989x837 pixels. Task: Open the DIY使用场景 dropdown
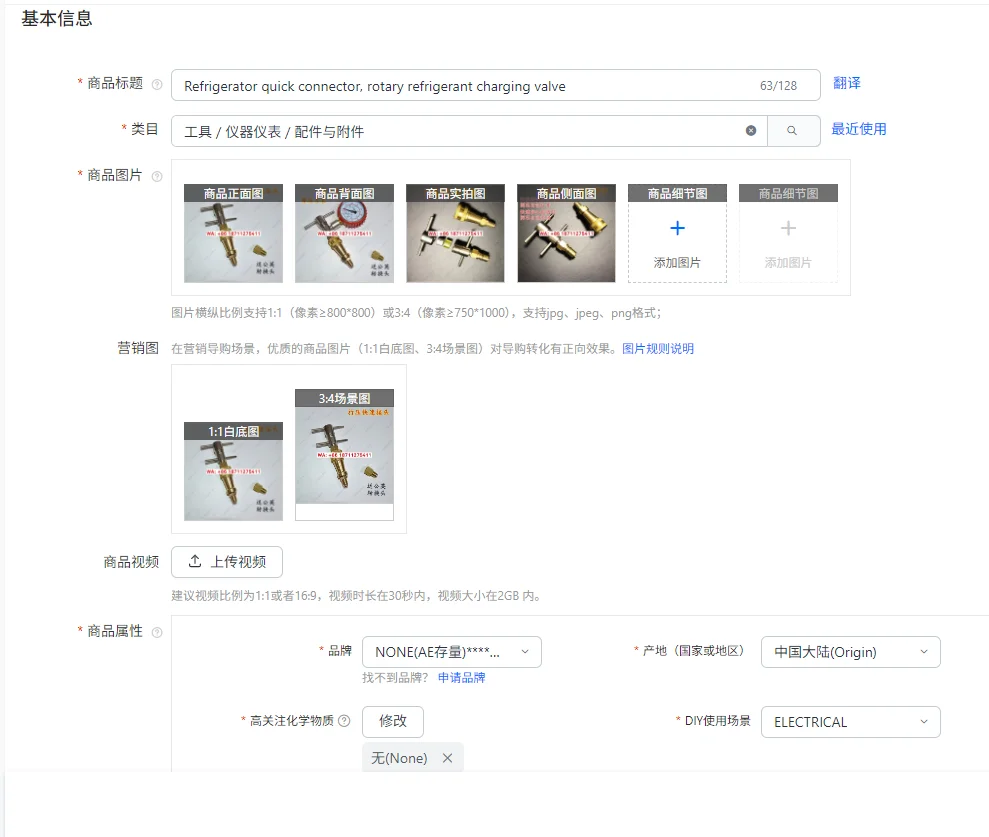click(x=850, y=722)
